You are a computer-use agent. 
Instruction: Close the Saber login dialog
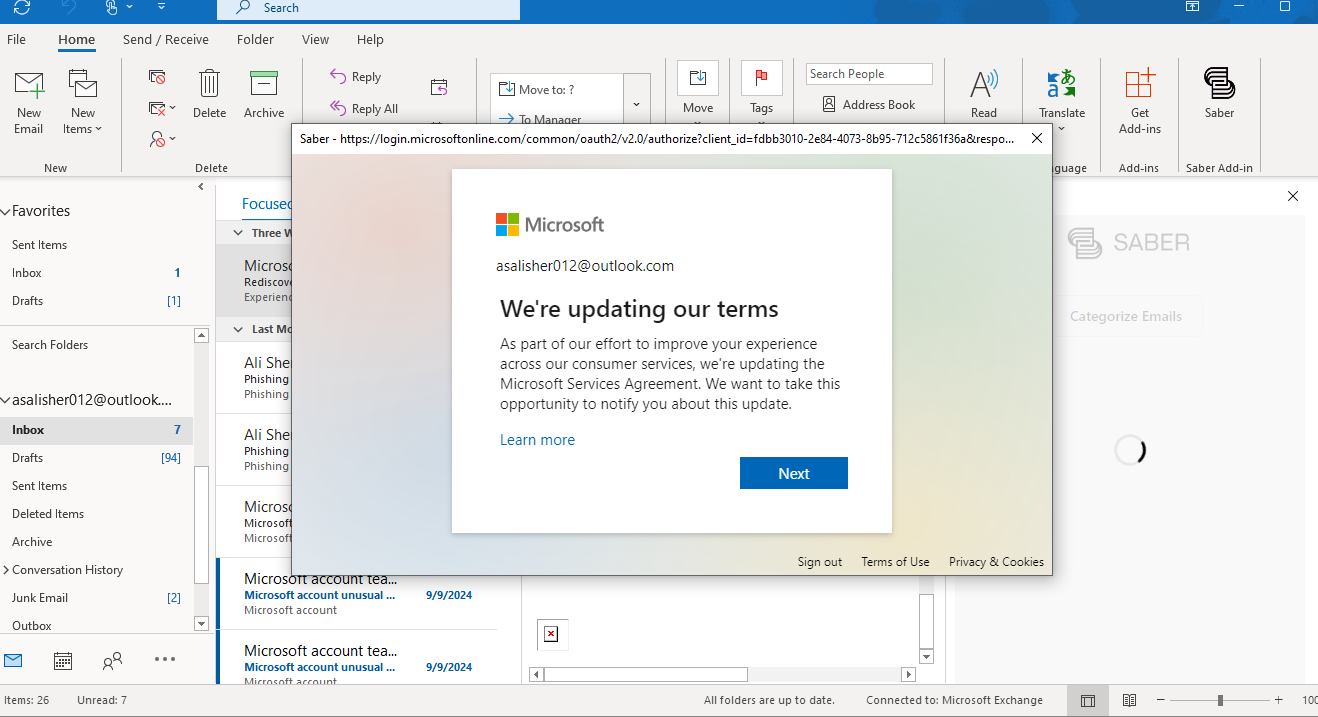click(x=1036, y=138)
